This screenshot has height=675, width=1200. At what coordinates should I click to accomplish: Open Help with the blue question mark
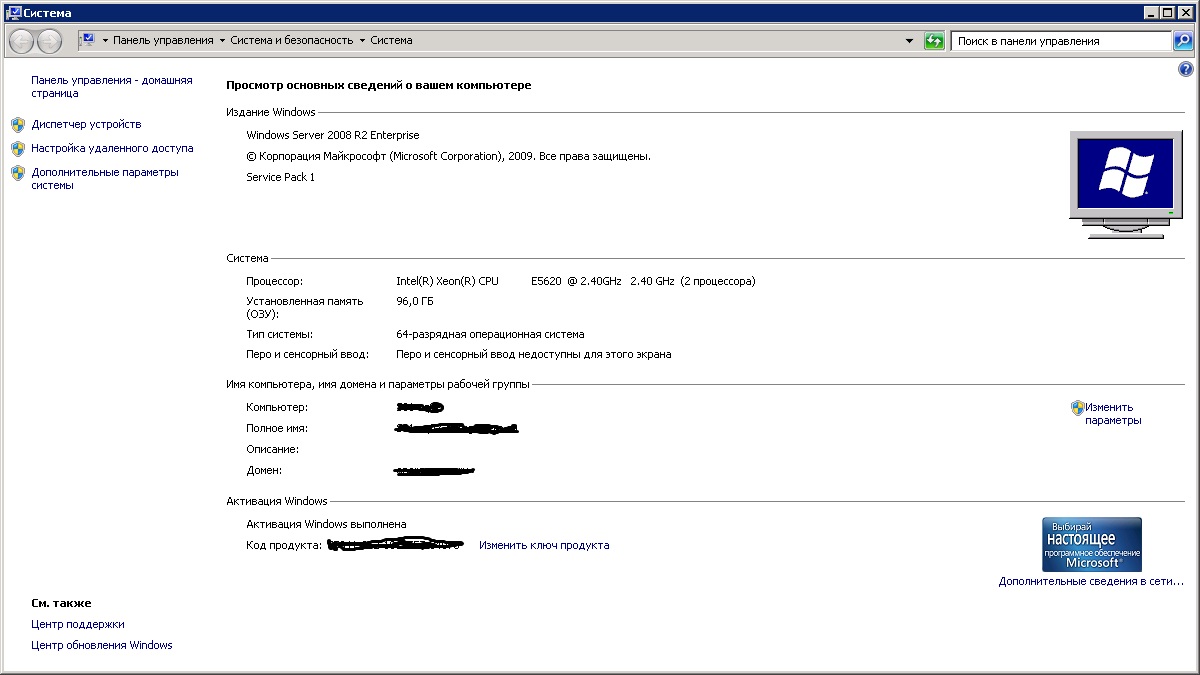click(1186, 69)
